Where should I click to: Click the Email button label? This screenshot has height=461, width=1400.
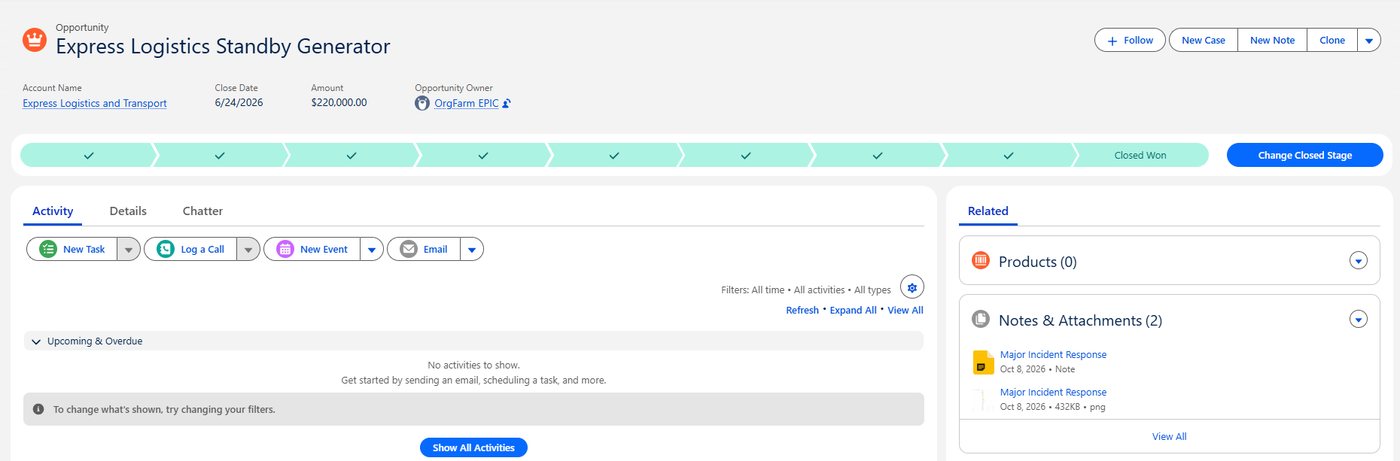435,249
